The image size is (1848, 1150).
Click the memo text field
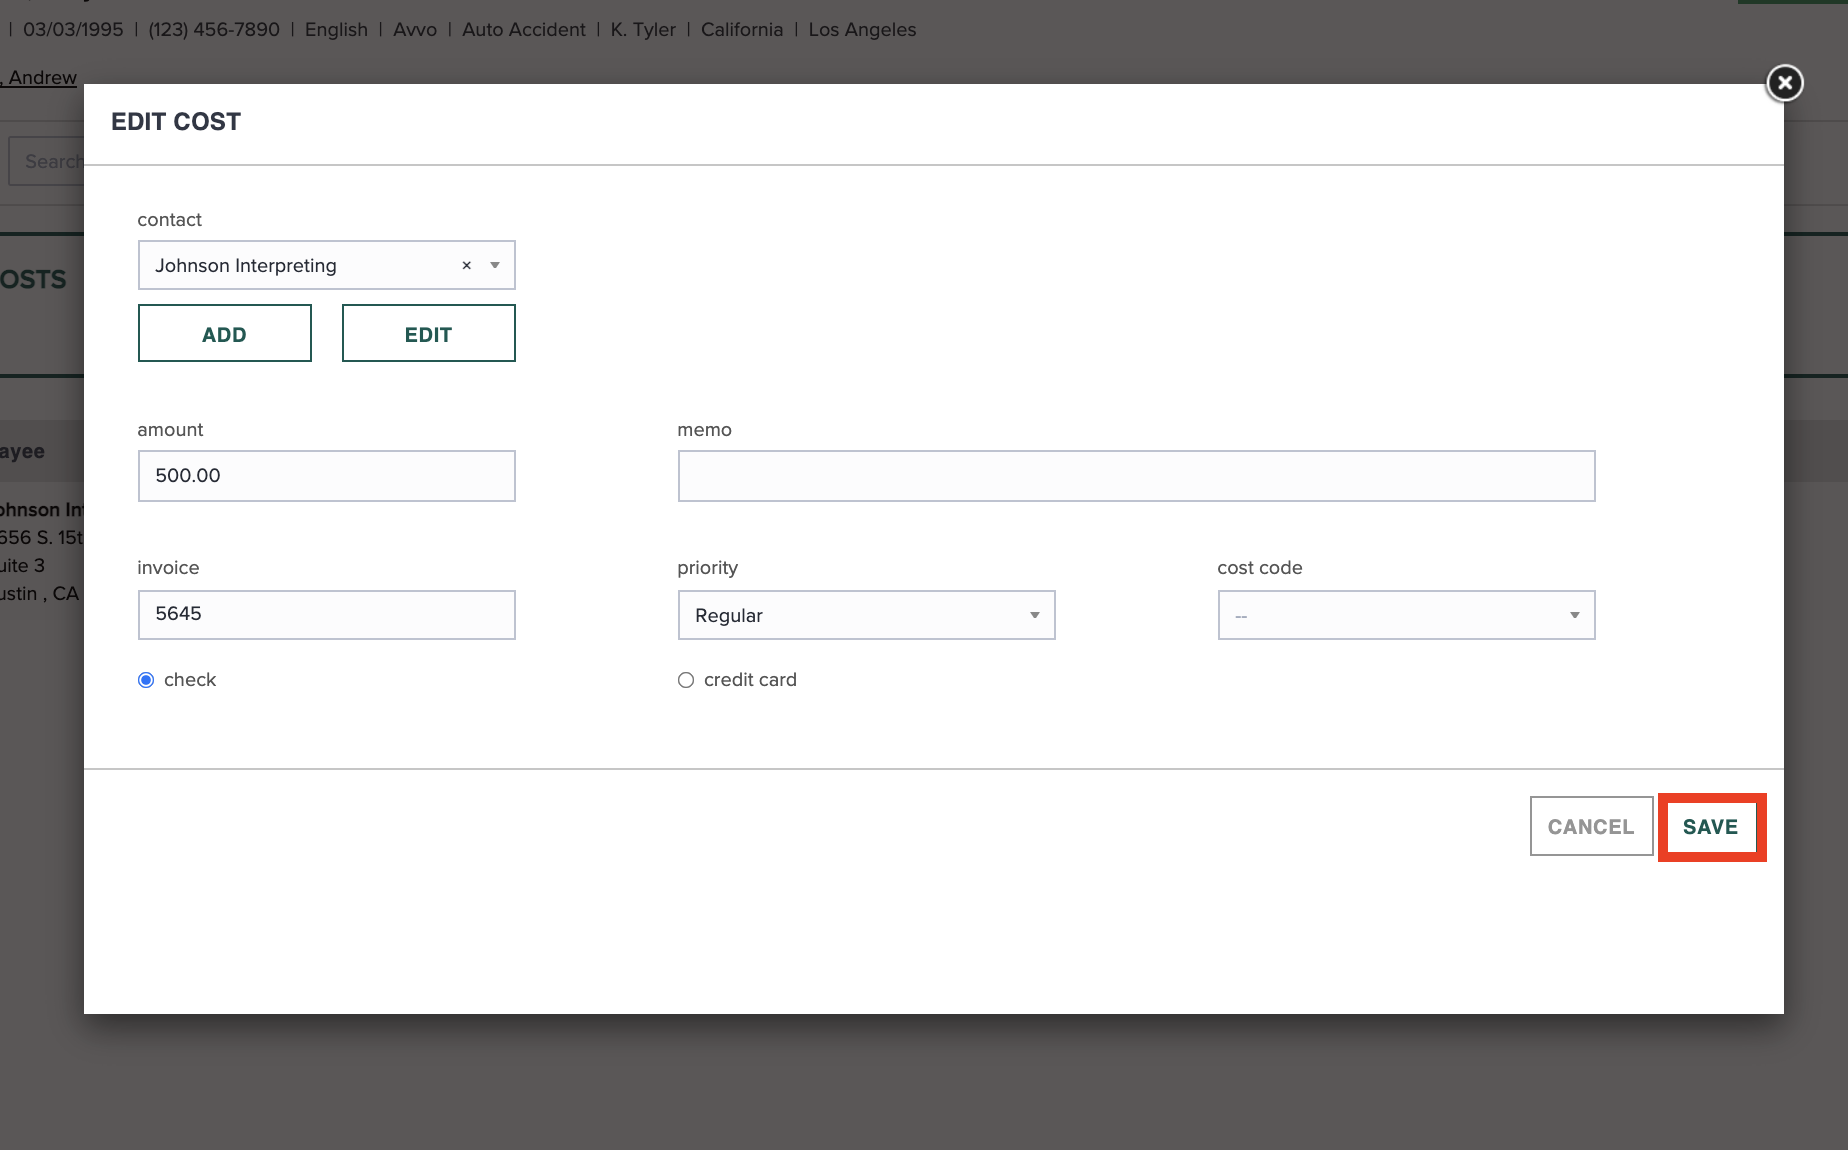[x=1135, y=476]
